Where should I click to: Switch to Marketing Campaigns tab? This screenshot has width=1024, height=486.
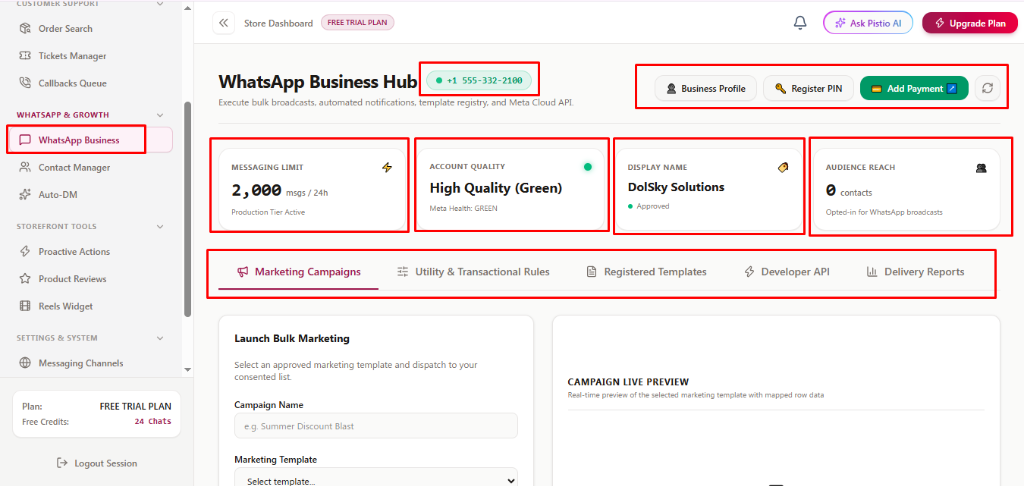point(298,272)
